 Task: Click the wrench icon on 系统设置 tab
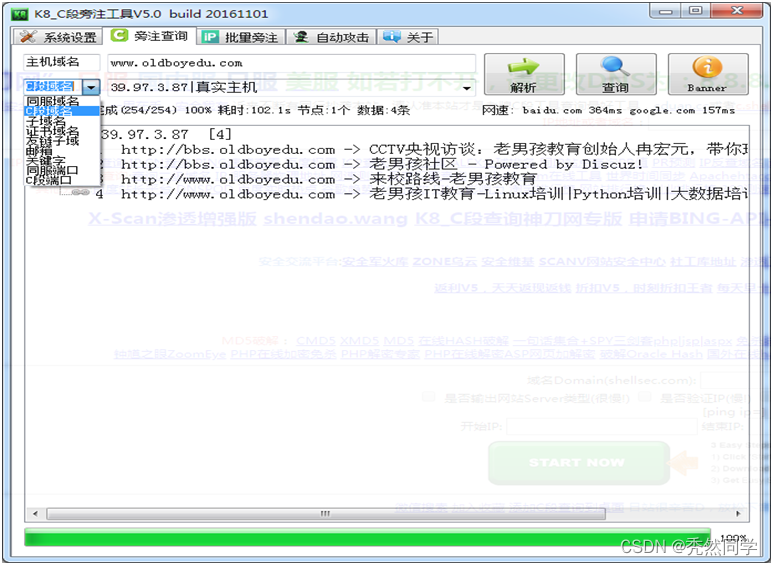coord(28,36)
